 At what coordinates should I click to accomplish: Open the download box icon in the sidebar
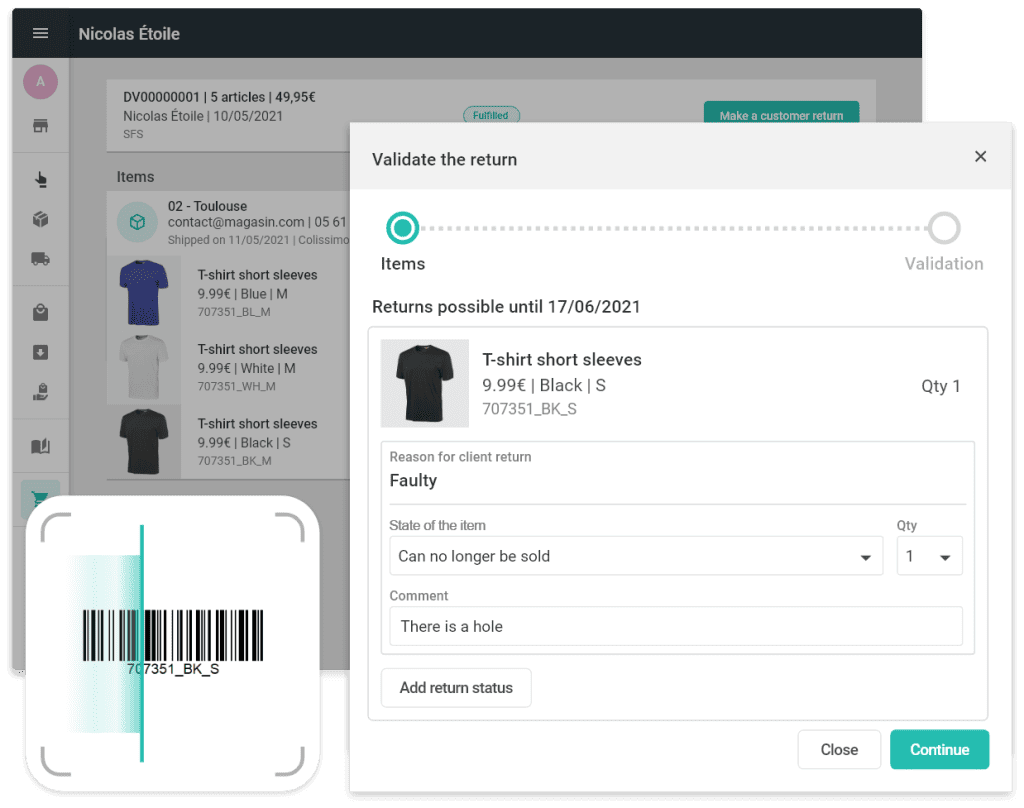pos(40,353)
